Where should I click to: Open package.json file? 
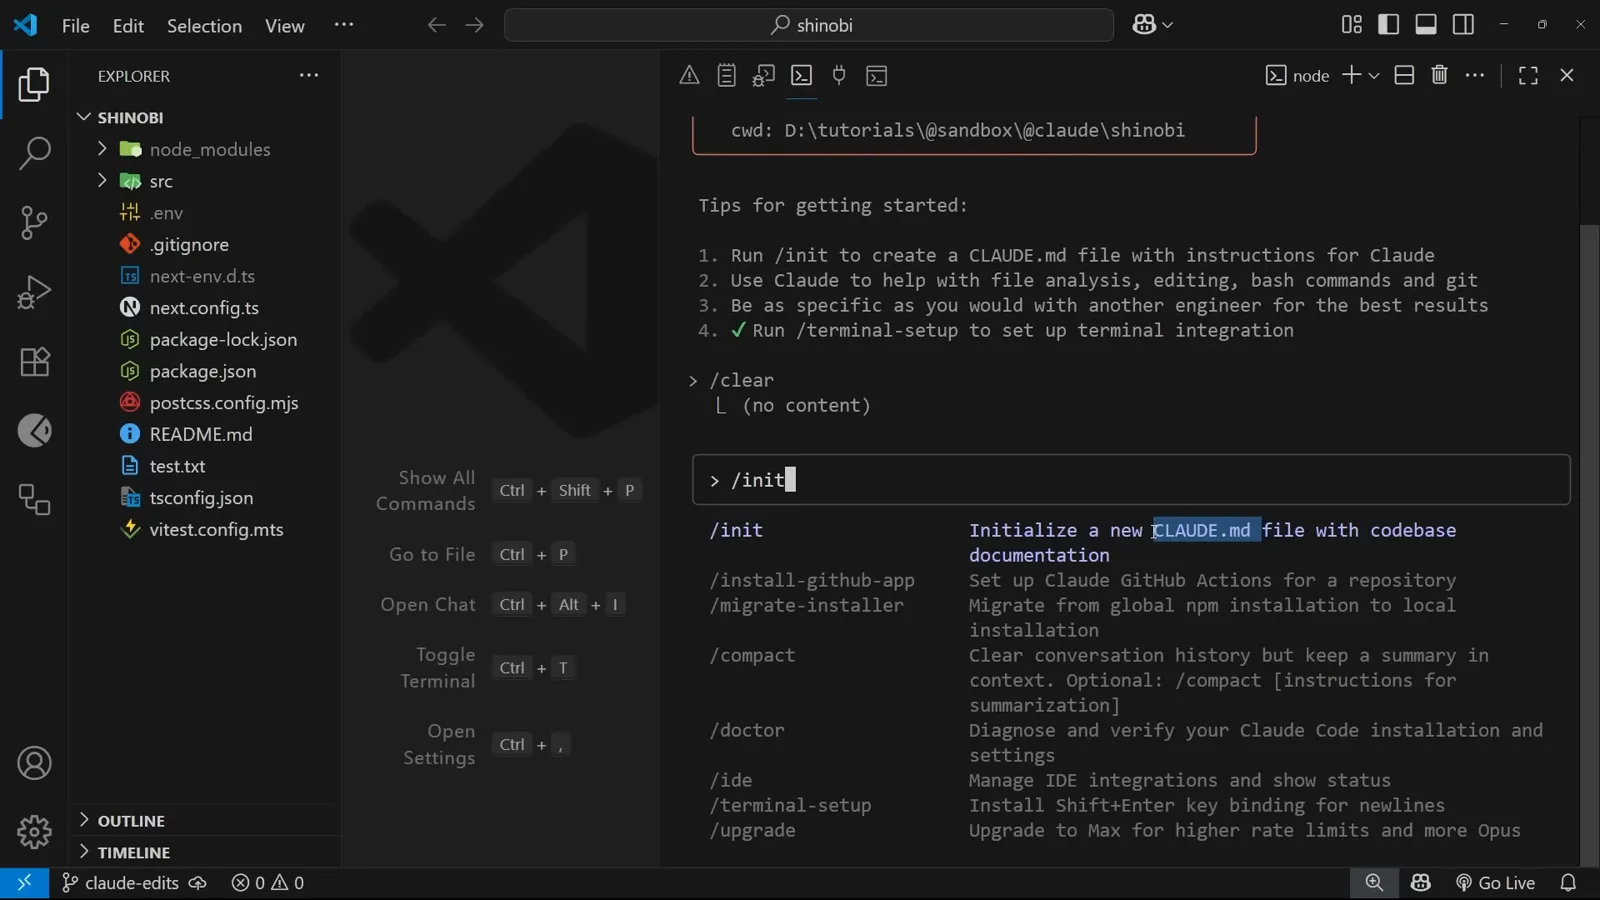click(x=203, y=371)
